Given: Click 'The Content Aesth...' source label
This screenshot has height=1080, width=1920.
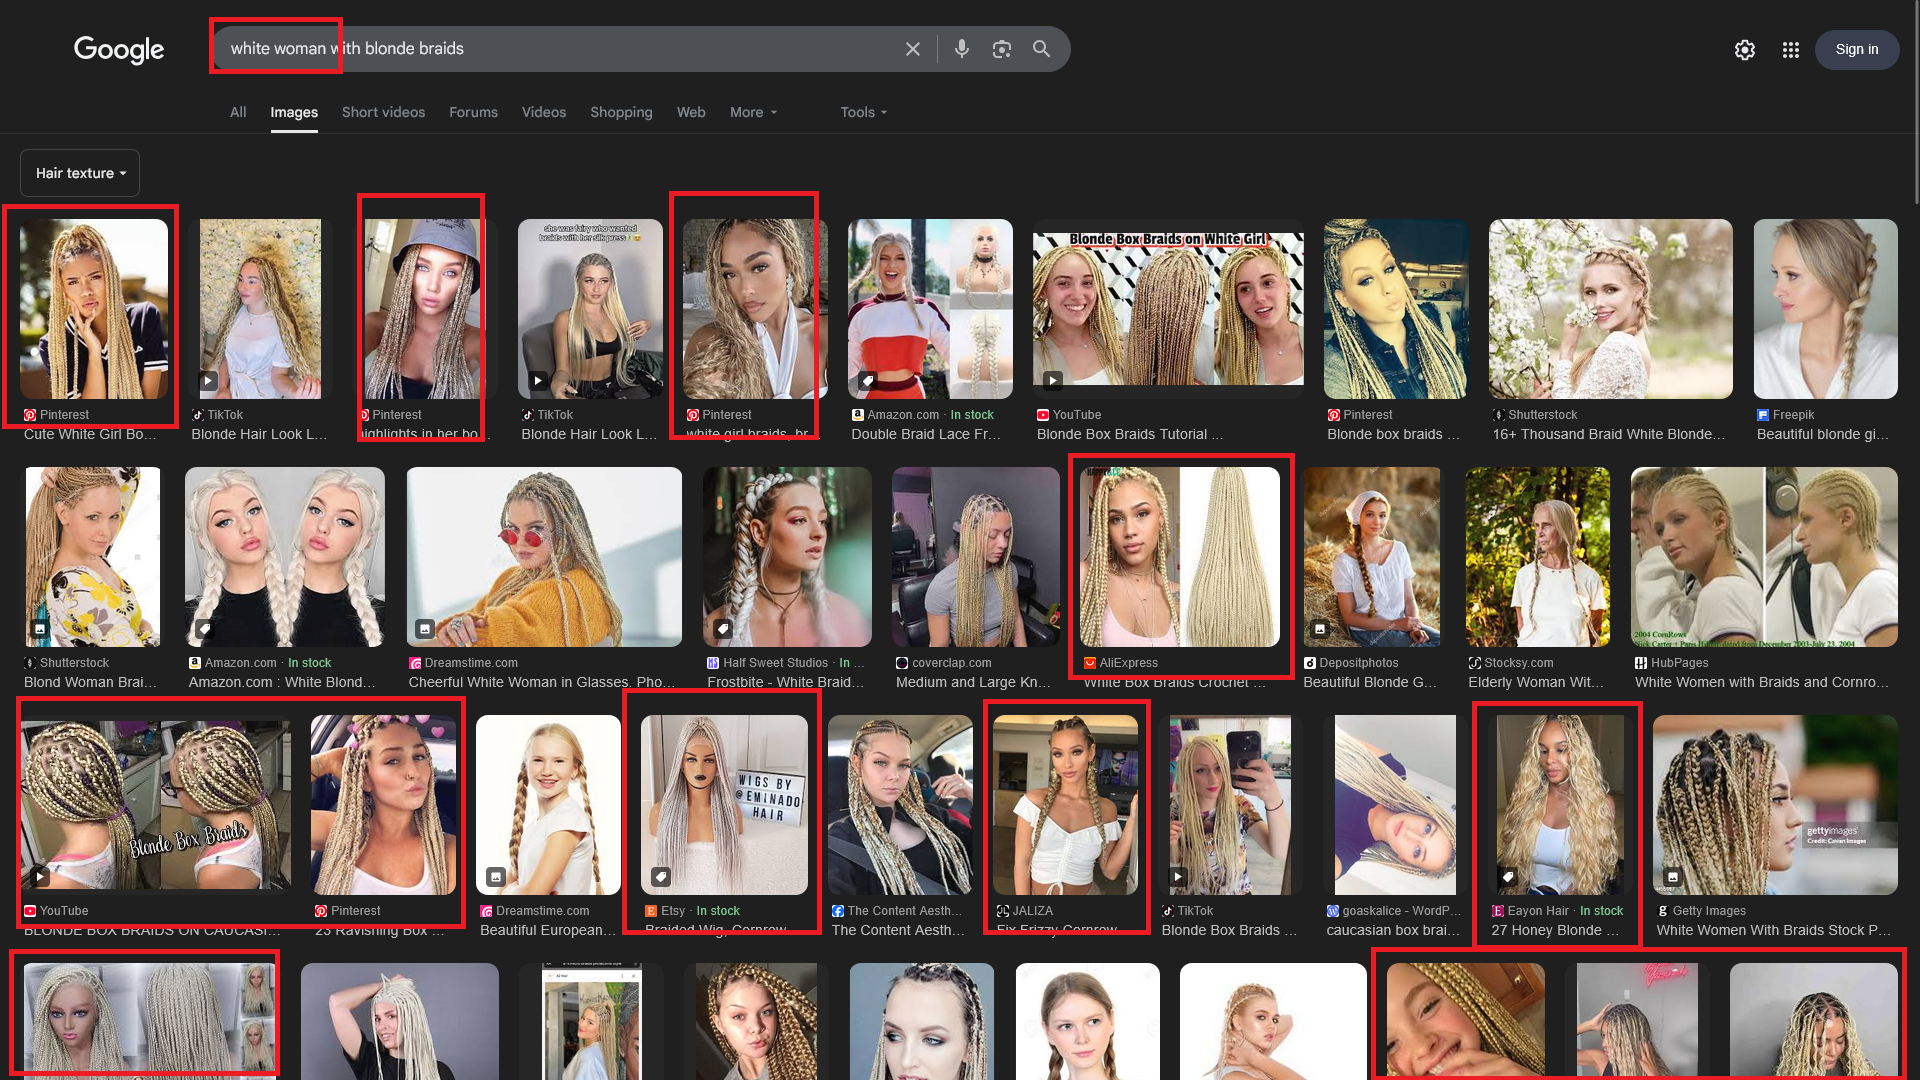Looking at the screenshot, I should (x=897, y=911).
